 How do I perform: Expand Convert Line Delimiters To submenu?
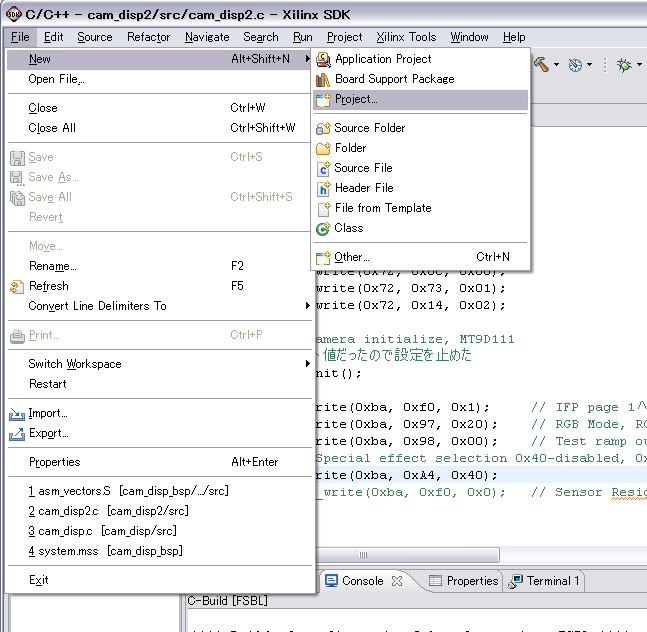[x=307, y=306]
